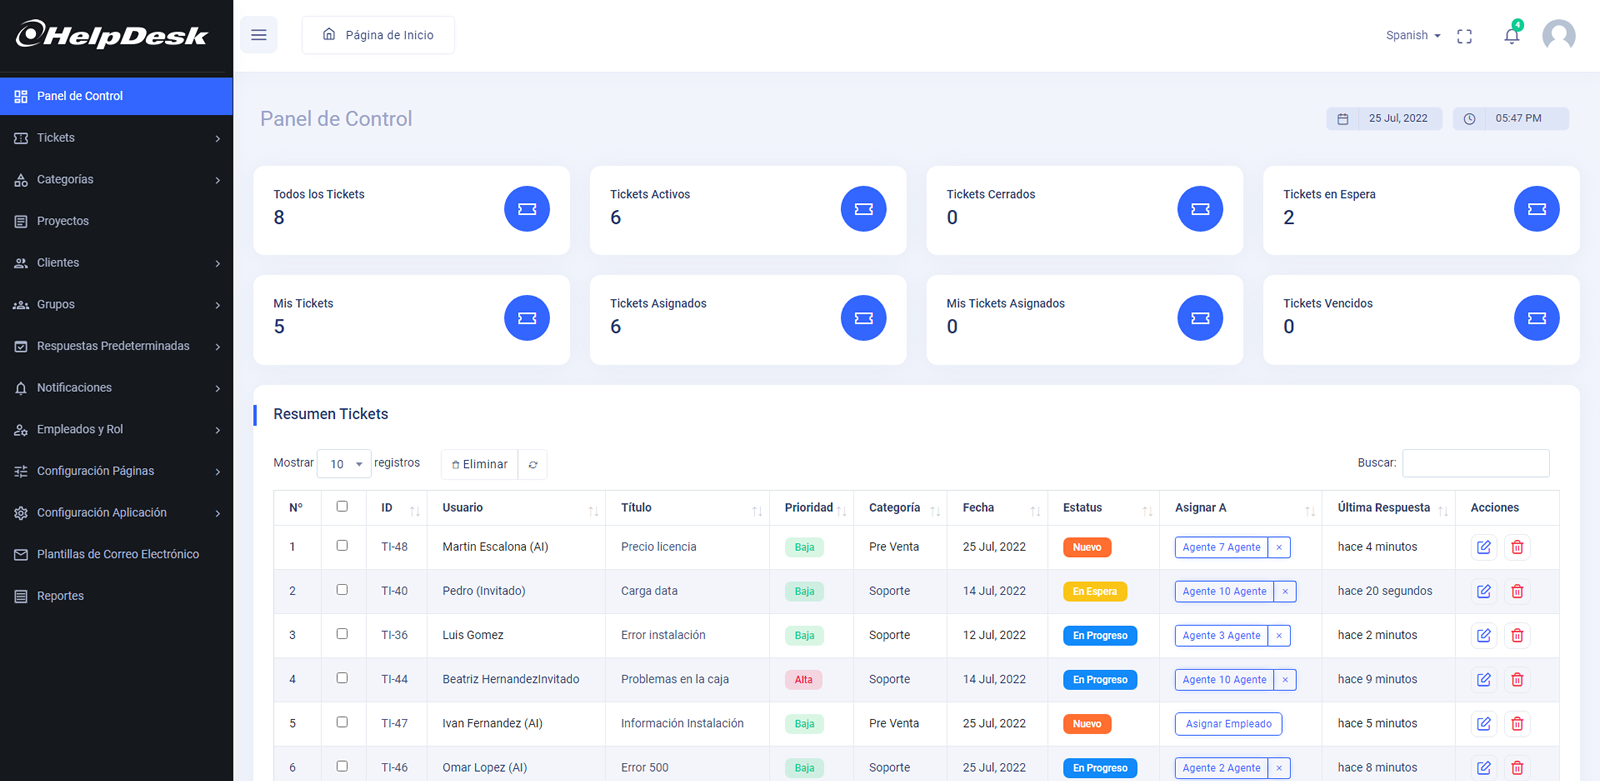The height and width of the screenshot is (781, 1600).
Task: Select the checkbox for ticket TI-44
Action: coord(342,678)
